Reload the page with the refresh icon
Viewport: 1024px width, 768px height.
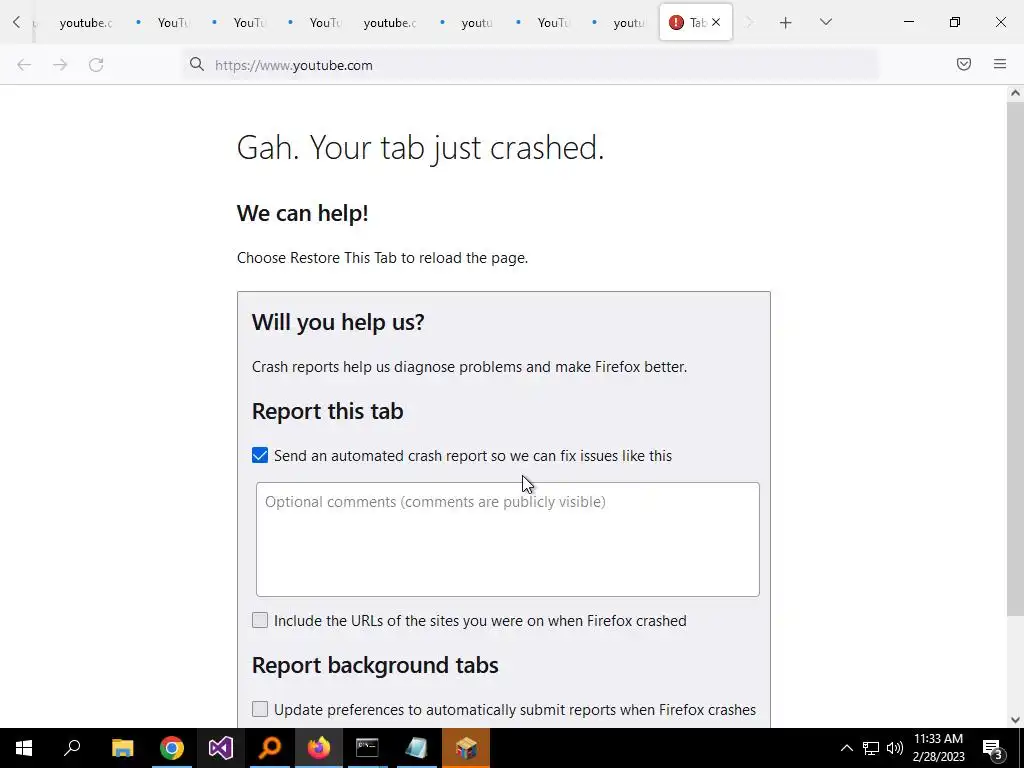[96, 65]
